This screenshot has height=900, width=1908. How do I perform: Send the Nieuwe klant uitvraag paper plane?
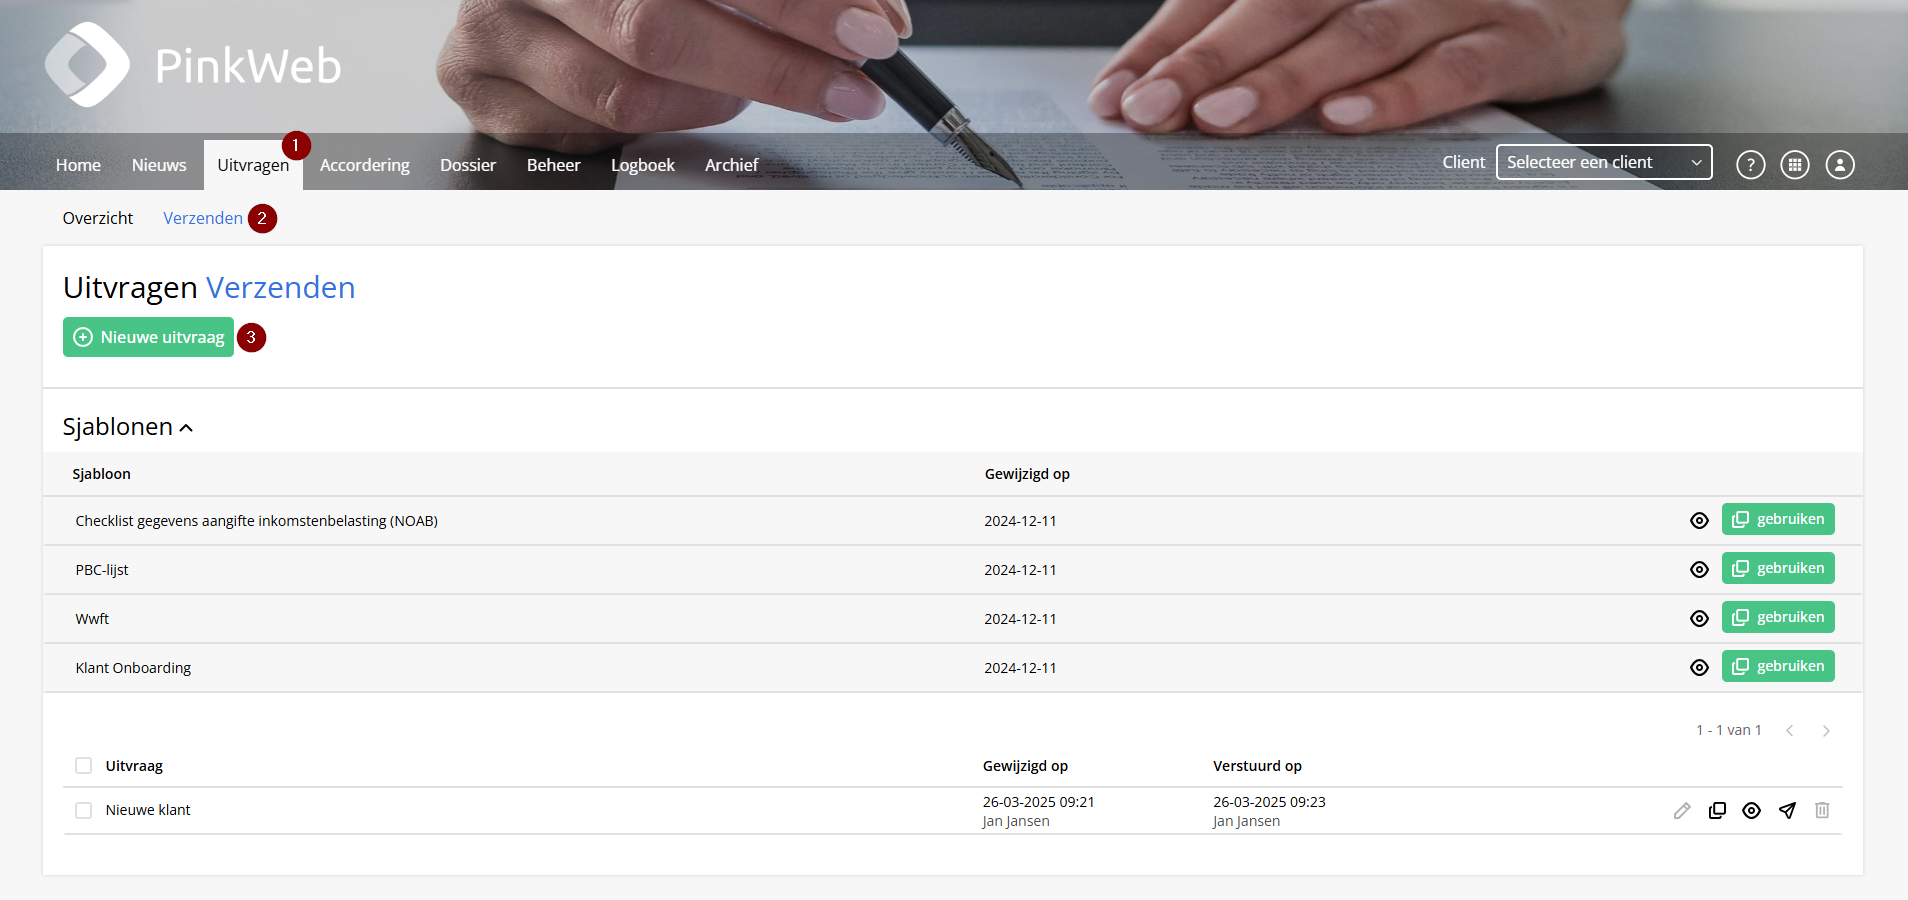(x=1787, y=810)
